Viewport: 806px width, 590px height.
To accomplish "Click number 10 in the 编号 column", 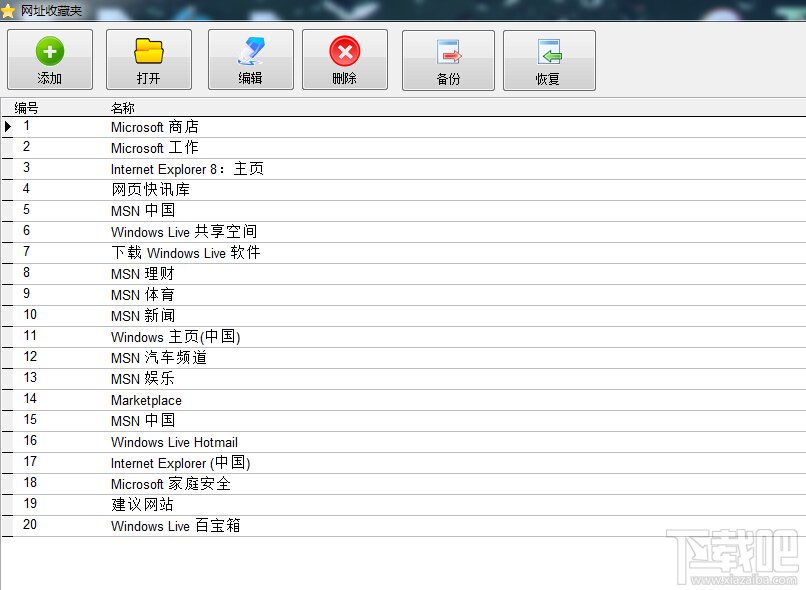I will [30, 315].
